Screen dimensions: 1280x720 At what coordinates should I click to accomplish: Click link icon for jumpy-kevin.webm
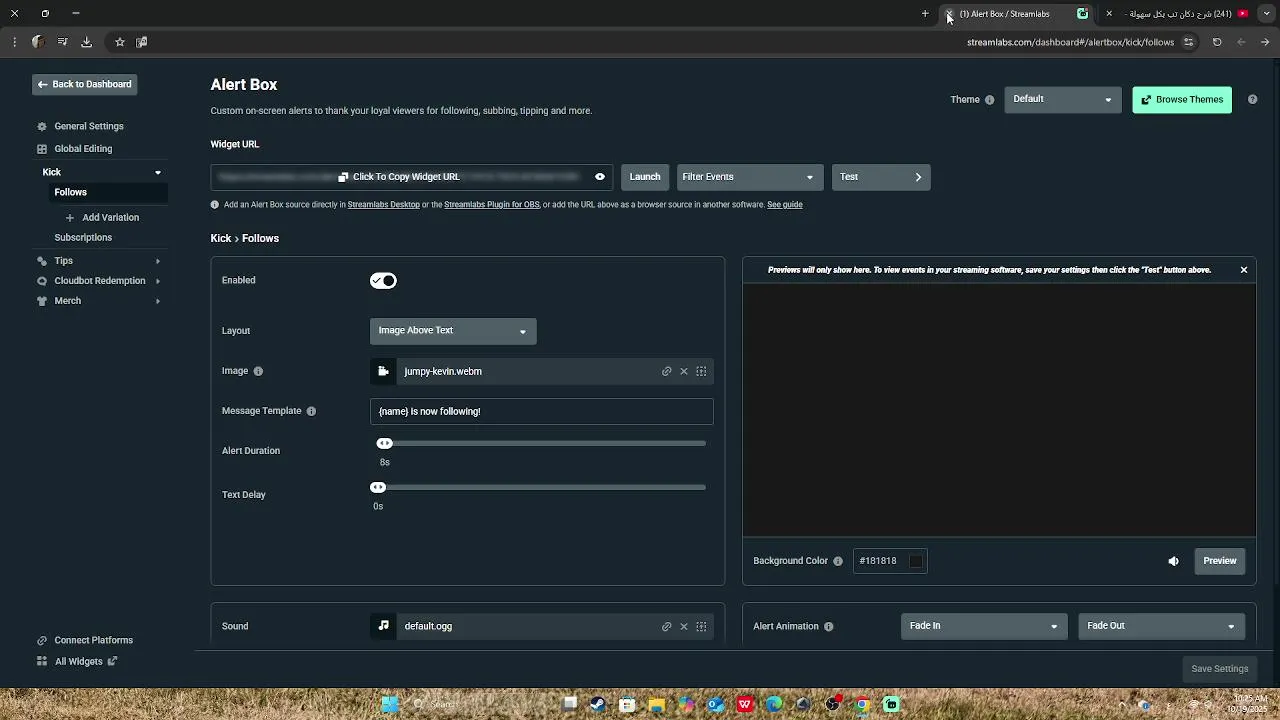point(667,372)
